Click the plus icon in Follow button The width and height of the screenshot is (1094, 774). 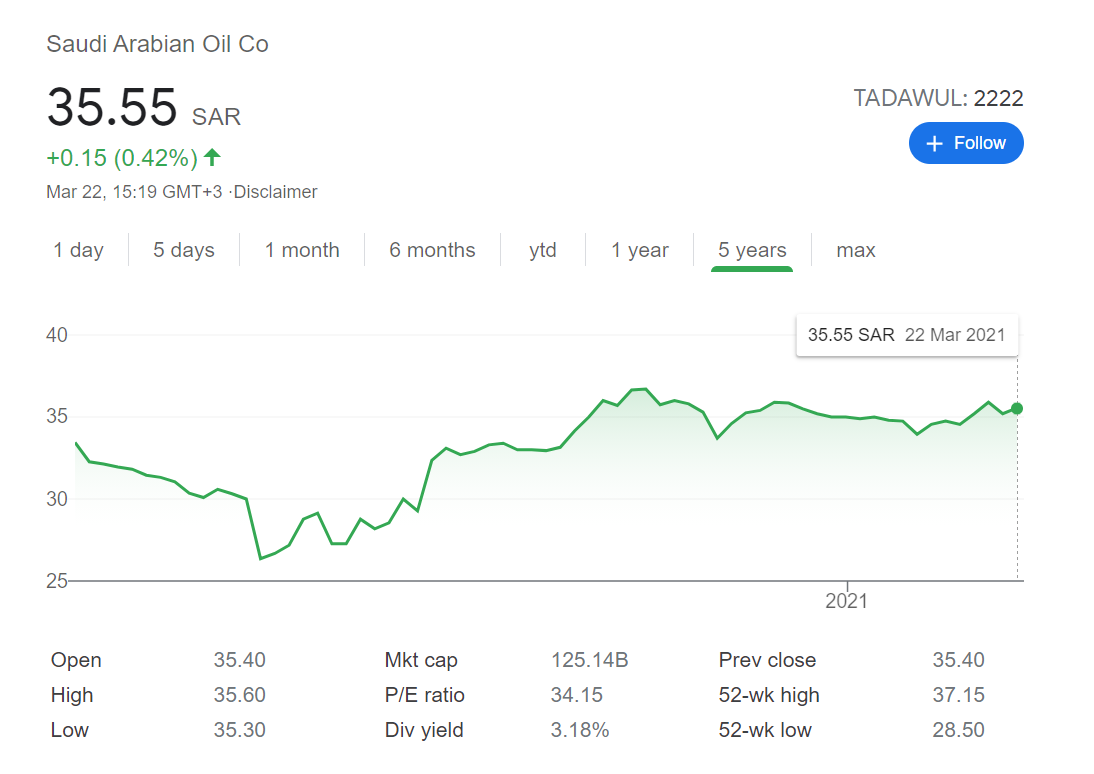tap(935, 144)
